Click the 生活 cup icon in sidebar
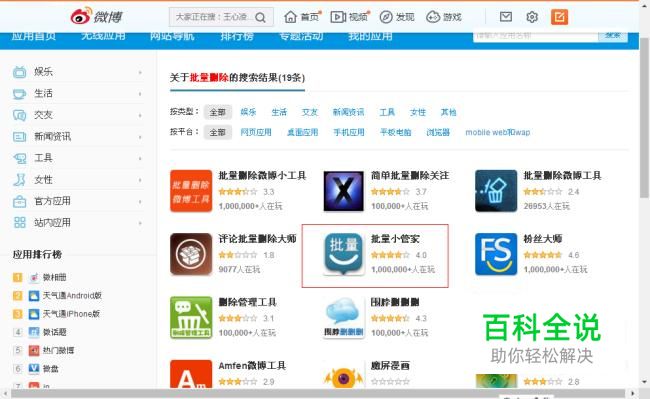650x399 pixels. click(x=19, y=94)
